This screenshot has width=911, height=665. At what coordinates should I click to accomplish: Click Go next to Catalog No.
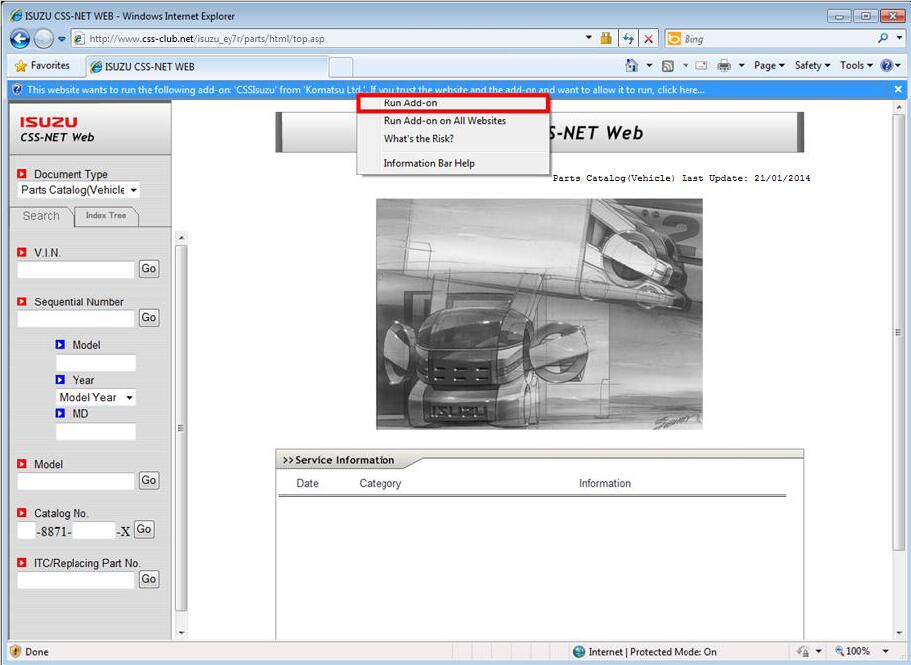click(x=144, y=529)
